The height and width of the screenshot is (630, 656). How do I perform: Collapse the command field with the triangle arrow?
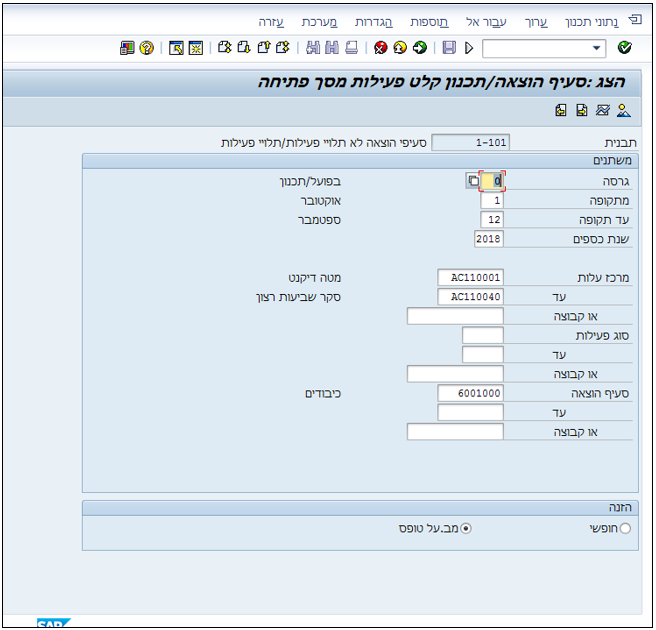469,48
